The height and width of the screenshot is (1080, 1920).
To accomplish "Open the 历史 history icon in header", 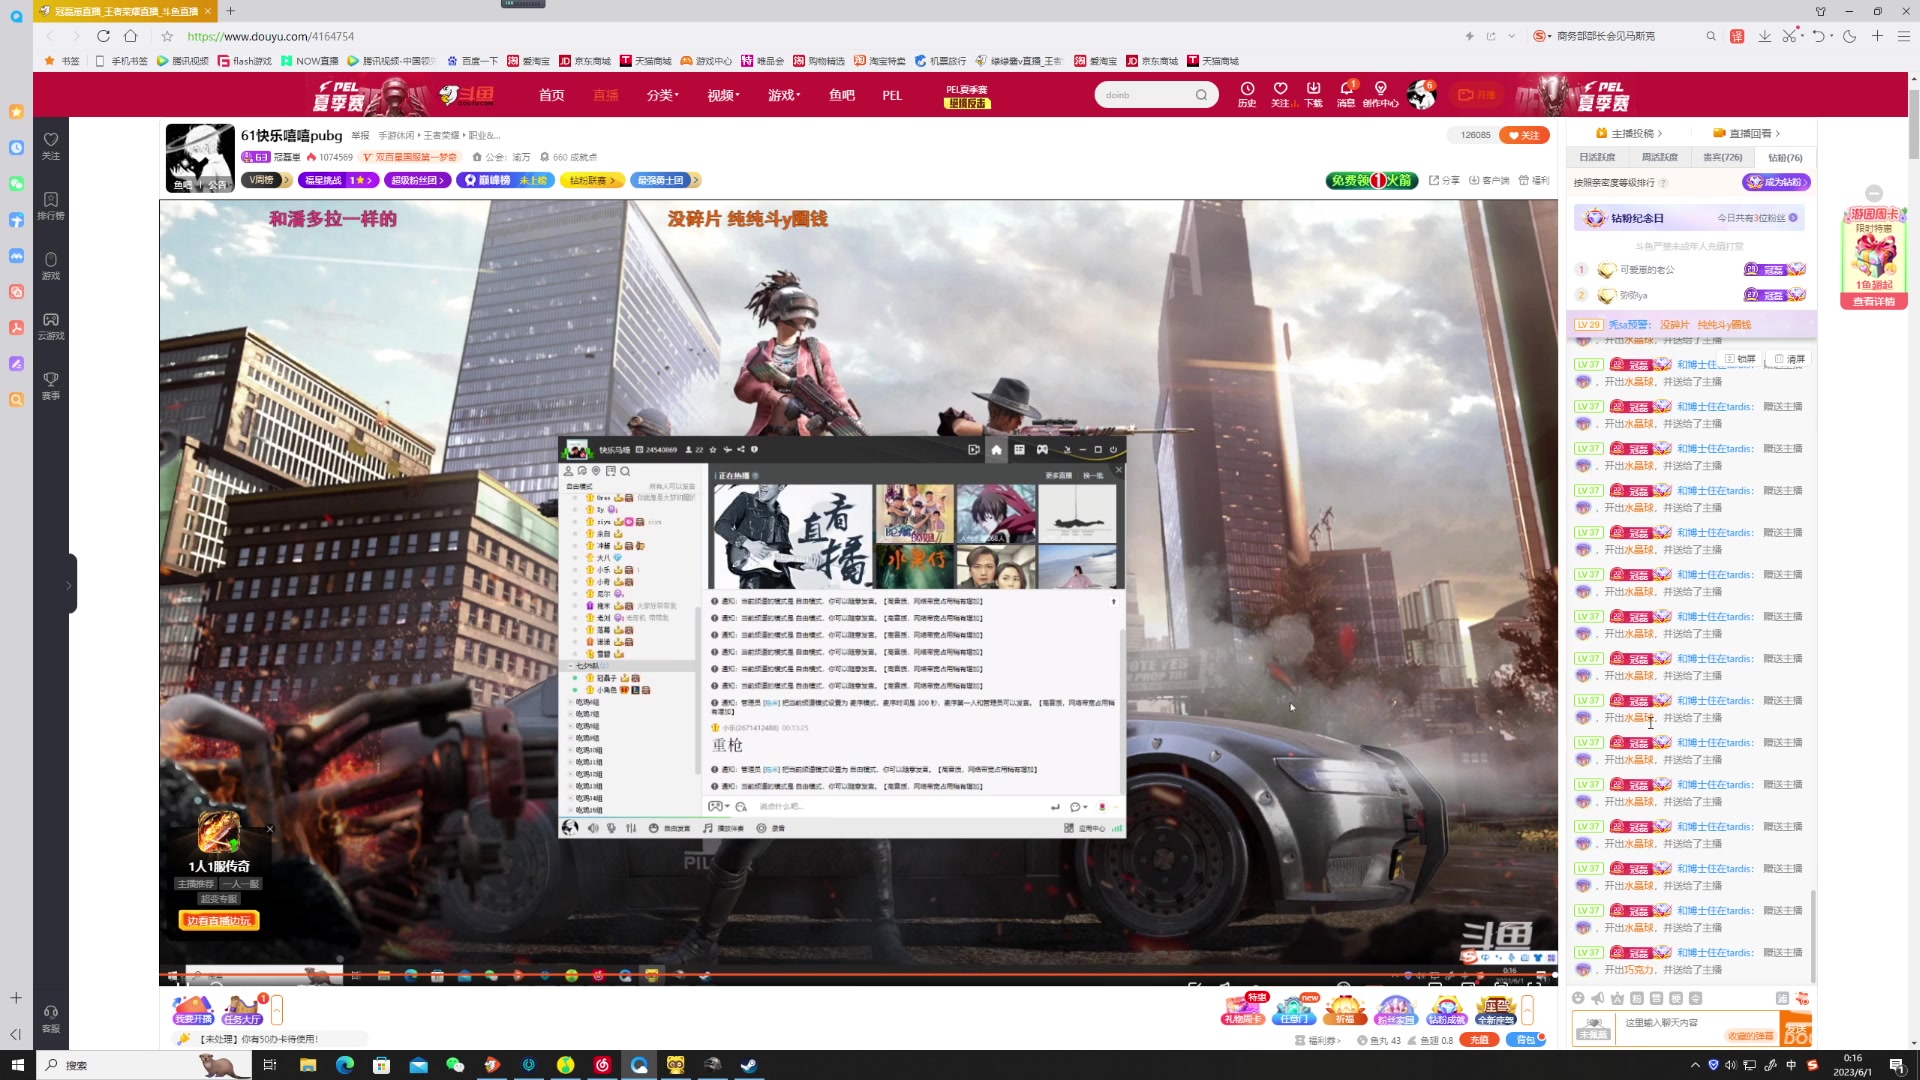I will (1247, 94).
